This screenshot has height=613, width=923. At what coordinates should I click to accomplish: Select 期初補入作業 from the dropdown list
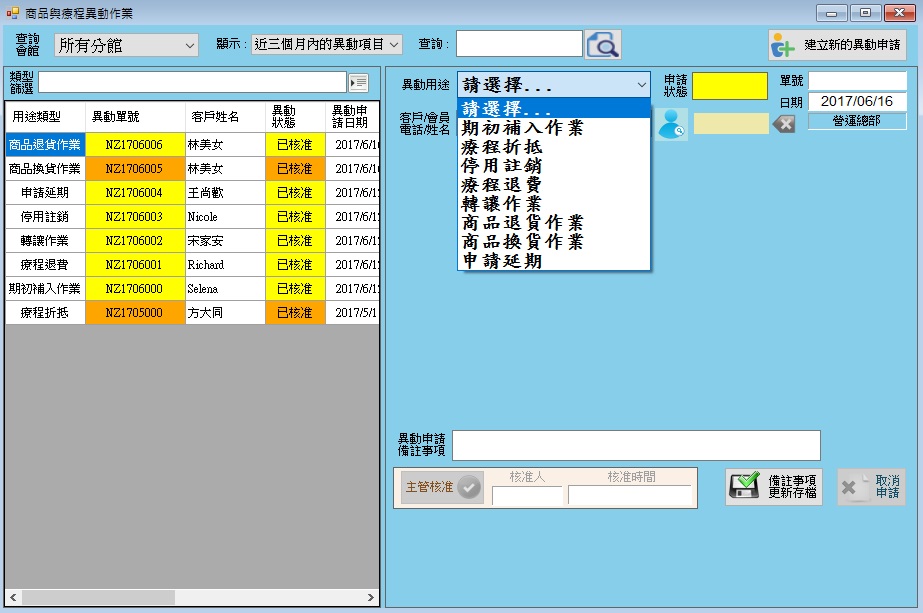coord(522,128)
